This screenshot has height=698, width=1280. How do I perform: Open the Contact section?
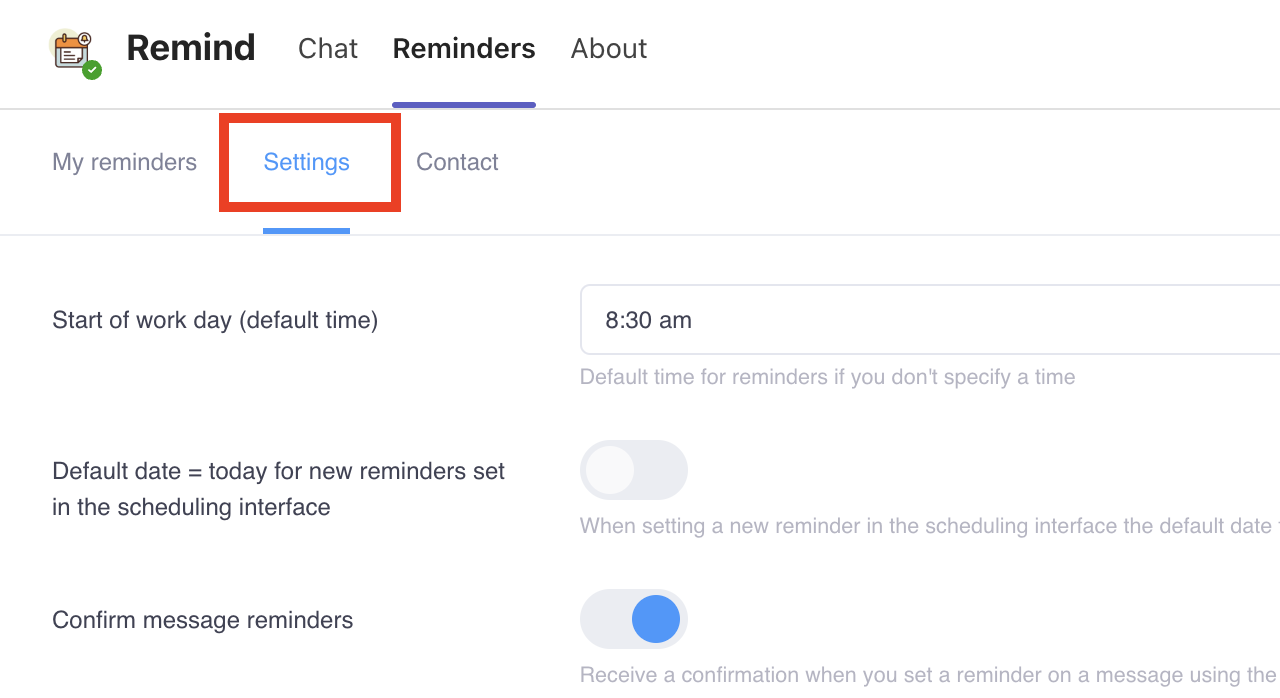pyautogui.click(x=457, y=162)
